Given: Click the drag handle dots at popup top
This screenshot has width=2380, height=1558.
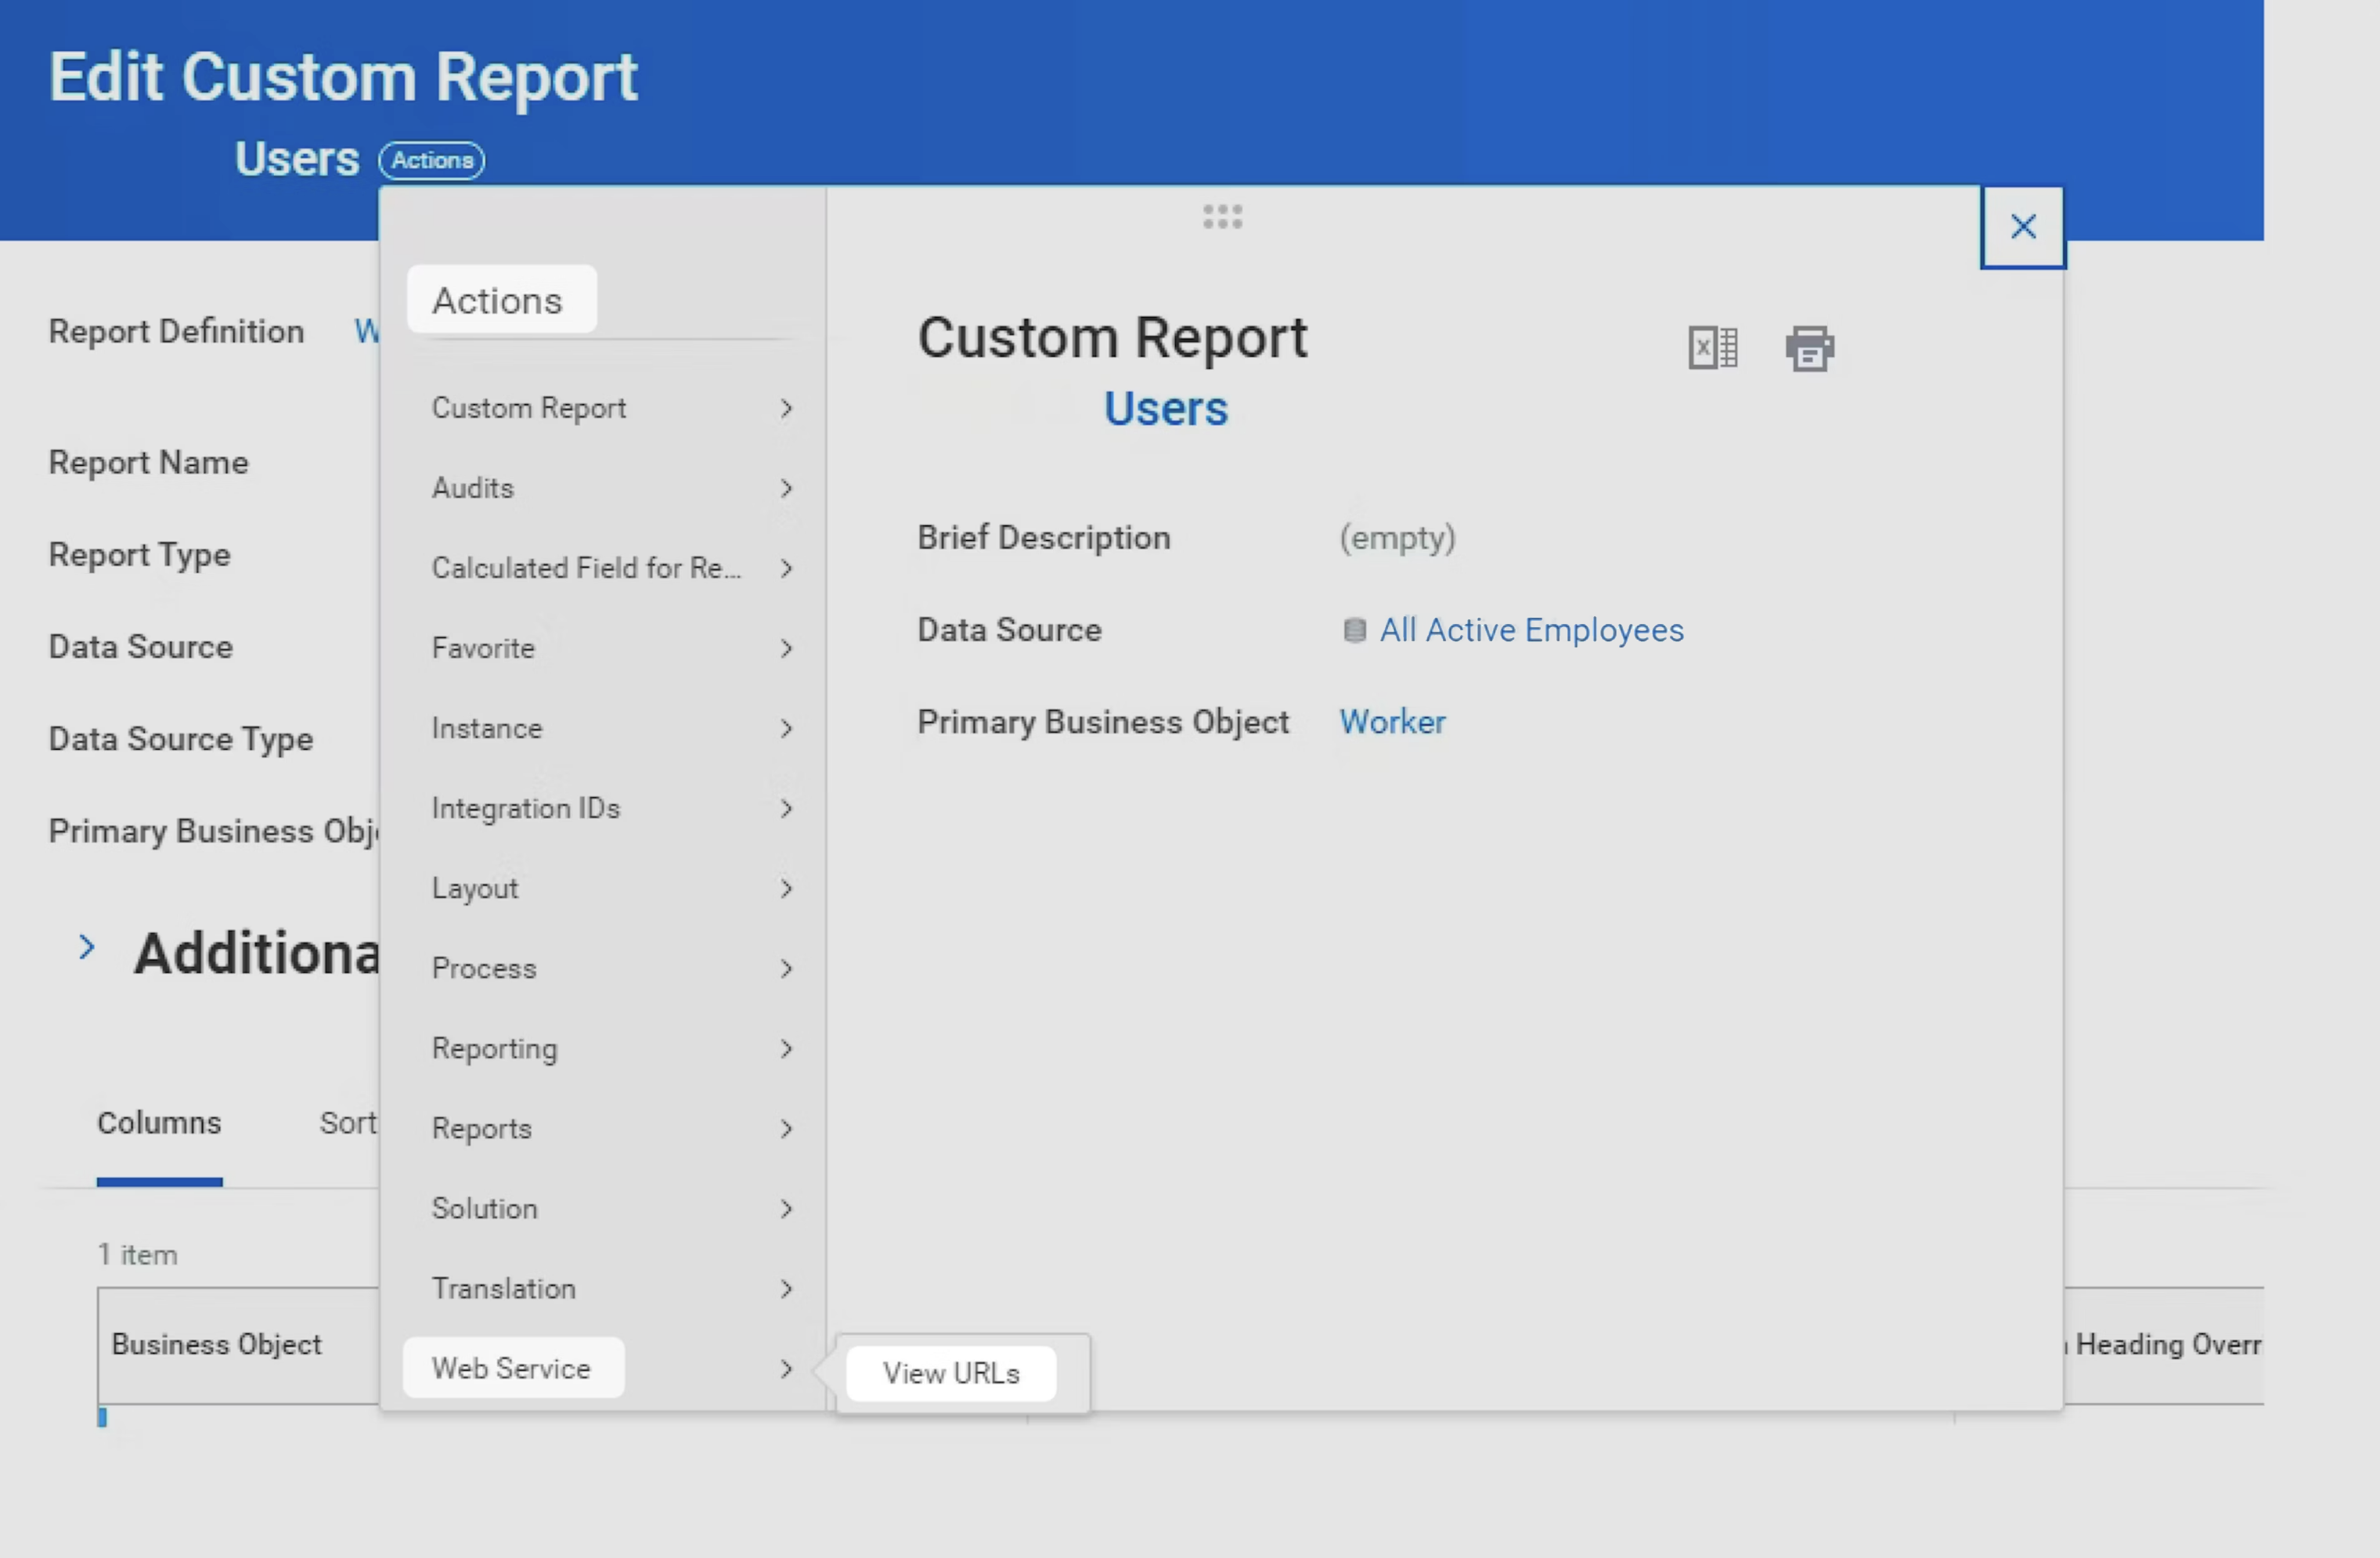Looking at the screenshot, I should pos(1222,216).
